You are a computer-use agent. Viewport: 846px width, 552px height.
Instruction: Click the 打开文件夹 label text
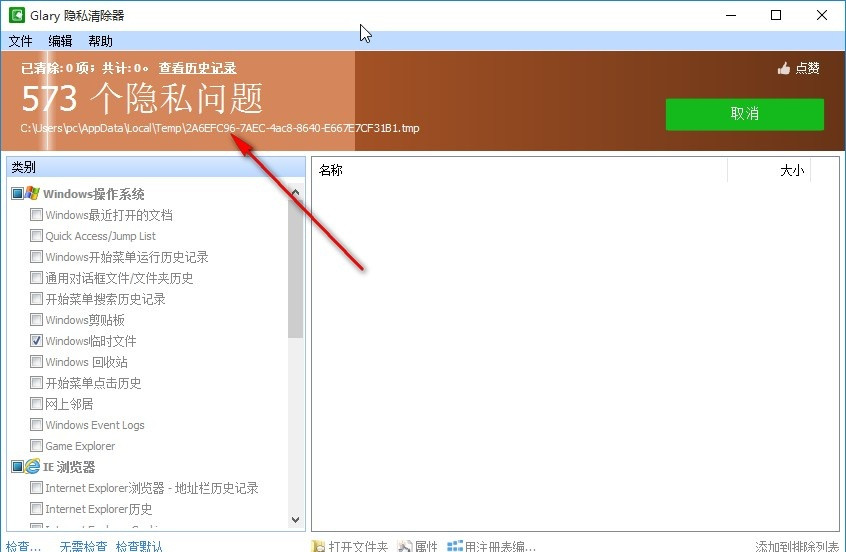[358, 546]
